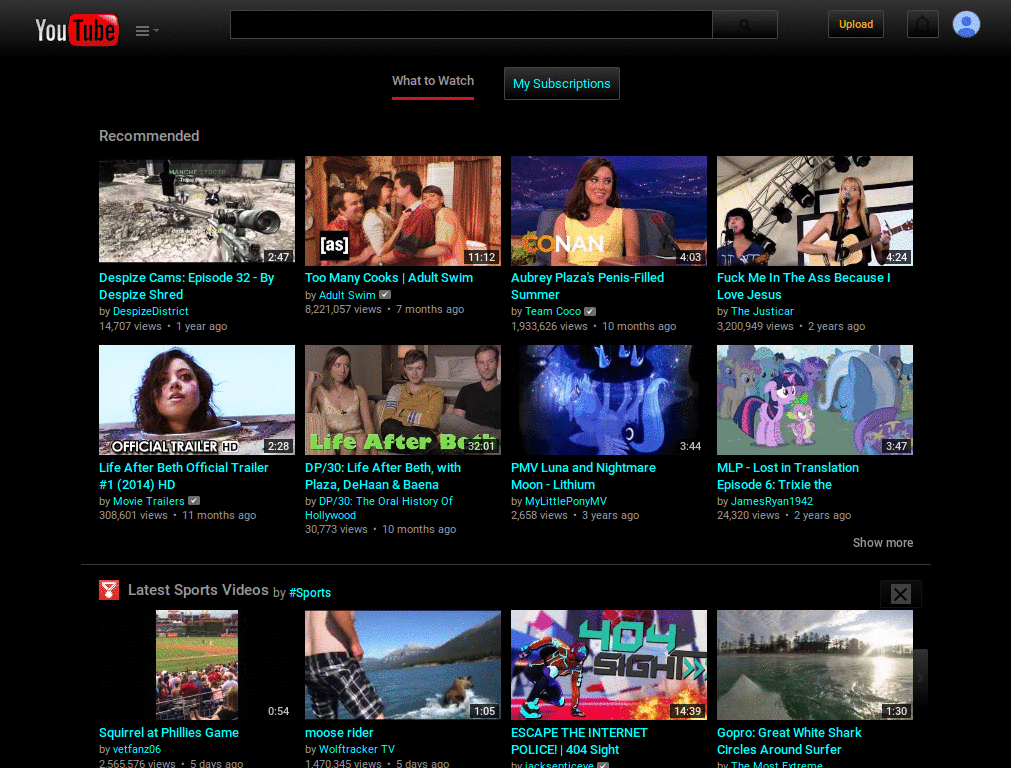Screen dimensions: 1024x768
Task: Open the Conan Aubrey Plaza thumbnail
Action: tap(609, 211)
